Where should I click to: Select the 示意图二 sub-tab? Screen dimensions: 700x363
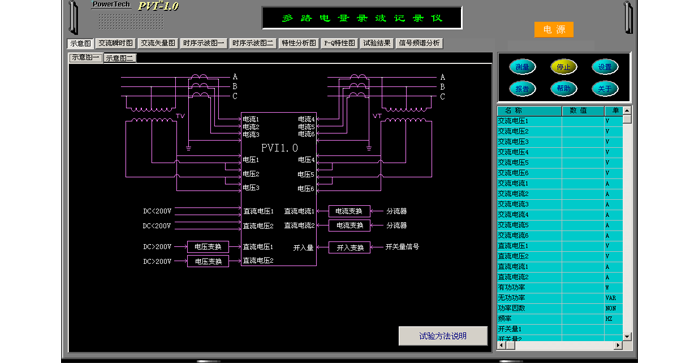click(119, 58)
